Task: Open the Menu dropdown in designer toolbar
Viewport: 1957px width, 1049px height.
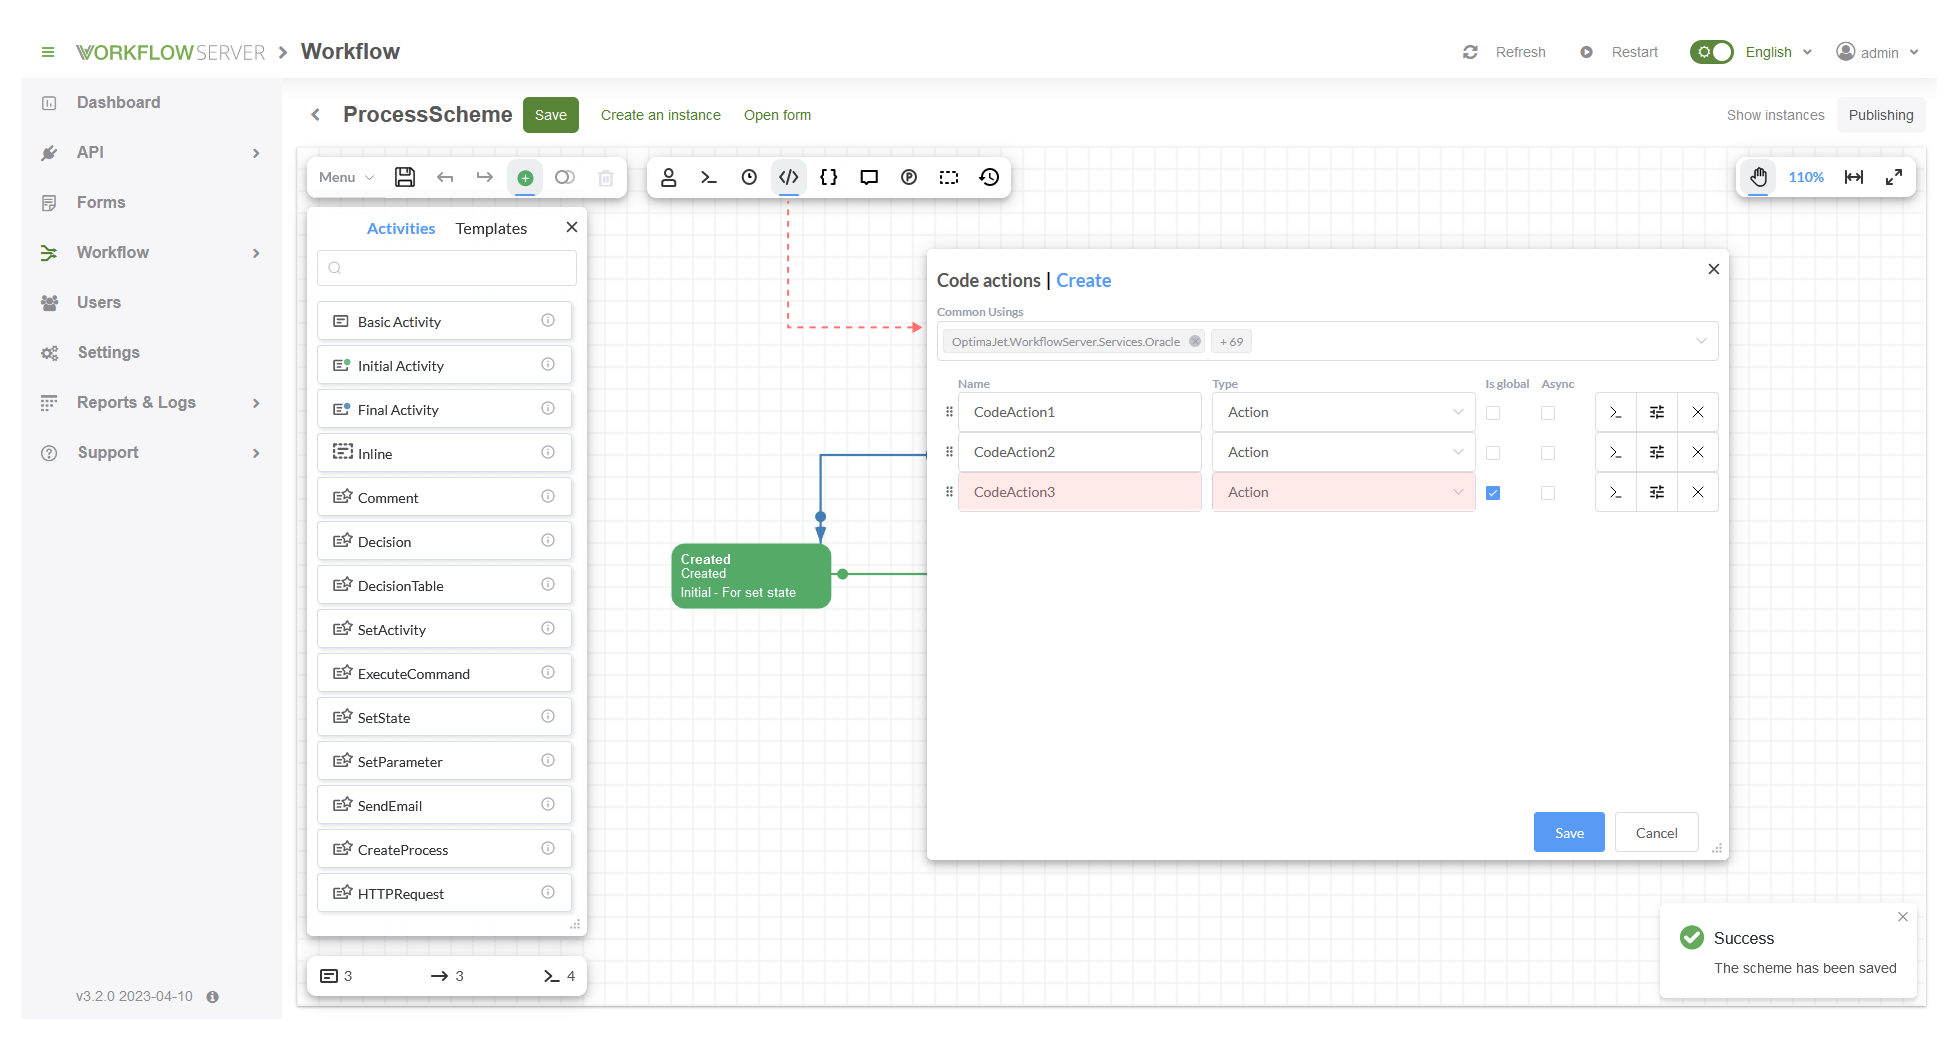Action: [x=347, y=177]
